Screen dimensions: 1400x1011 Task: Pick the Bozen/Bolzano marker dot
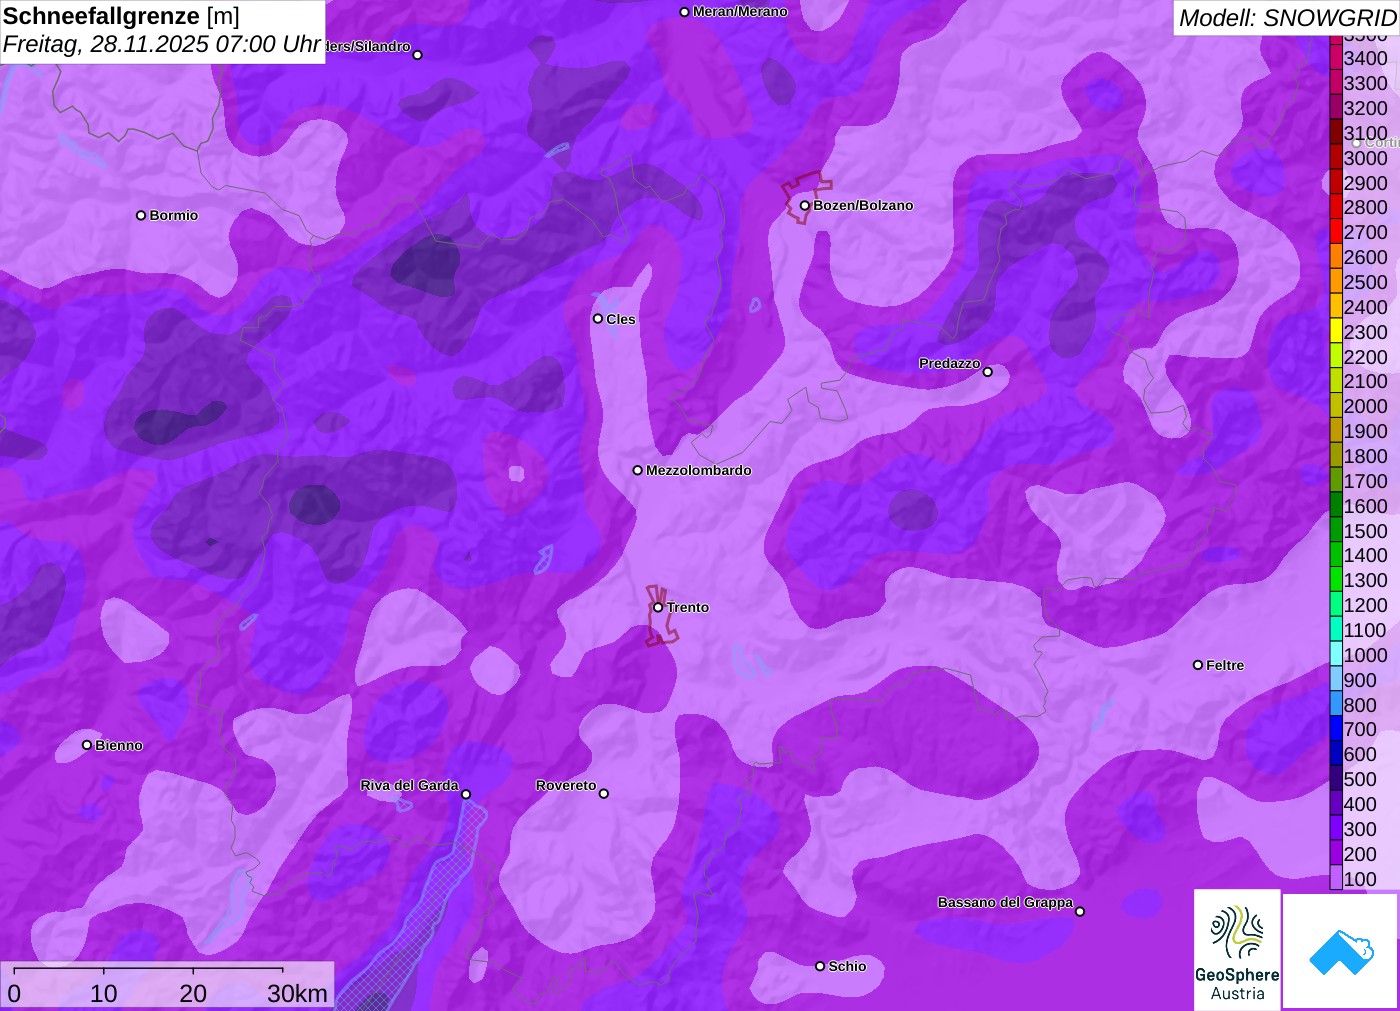click(x=805, y=206)
